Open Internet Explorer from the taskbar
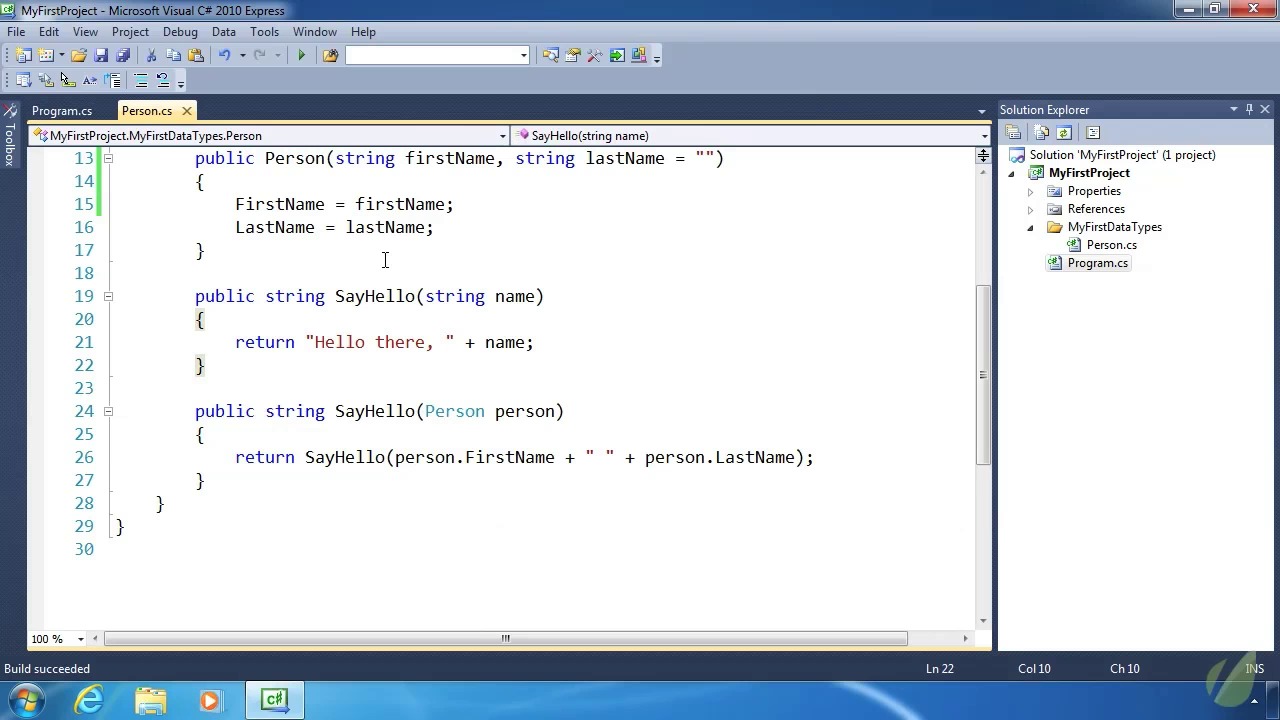1280x720 pixels. click(90, 699)
